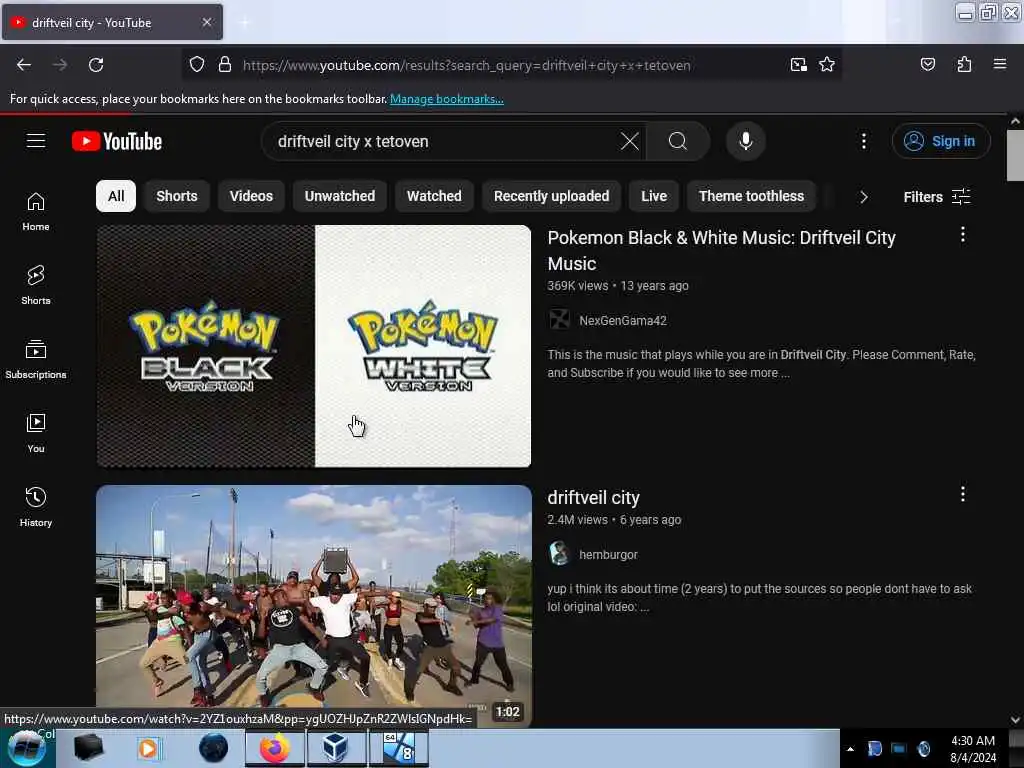Go to YouTube home via logo

click(117, 141)
